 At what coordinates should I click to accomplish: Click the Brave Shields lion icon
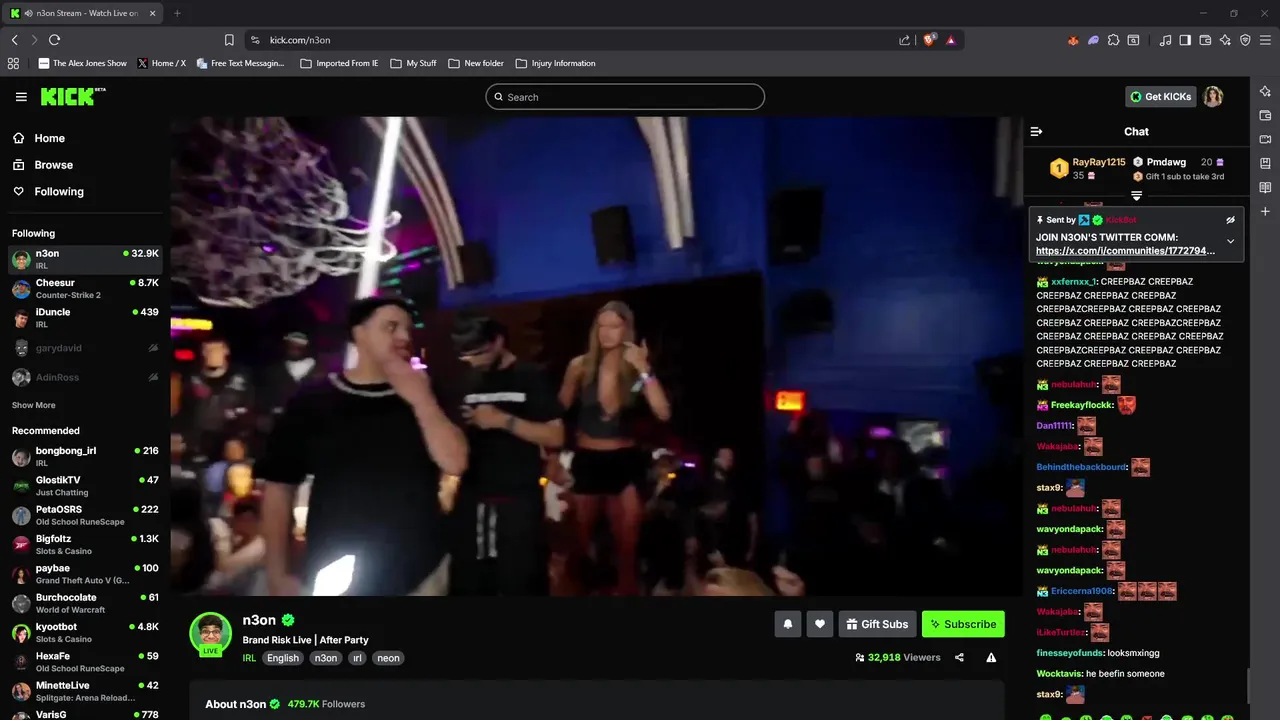(x=929, y=40)
